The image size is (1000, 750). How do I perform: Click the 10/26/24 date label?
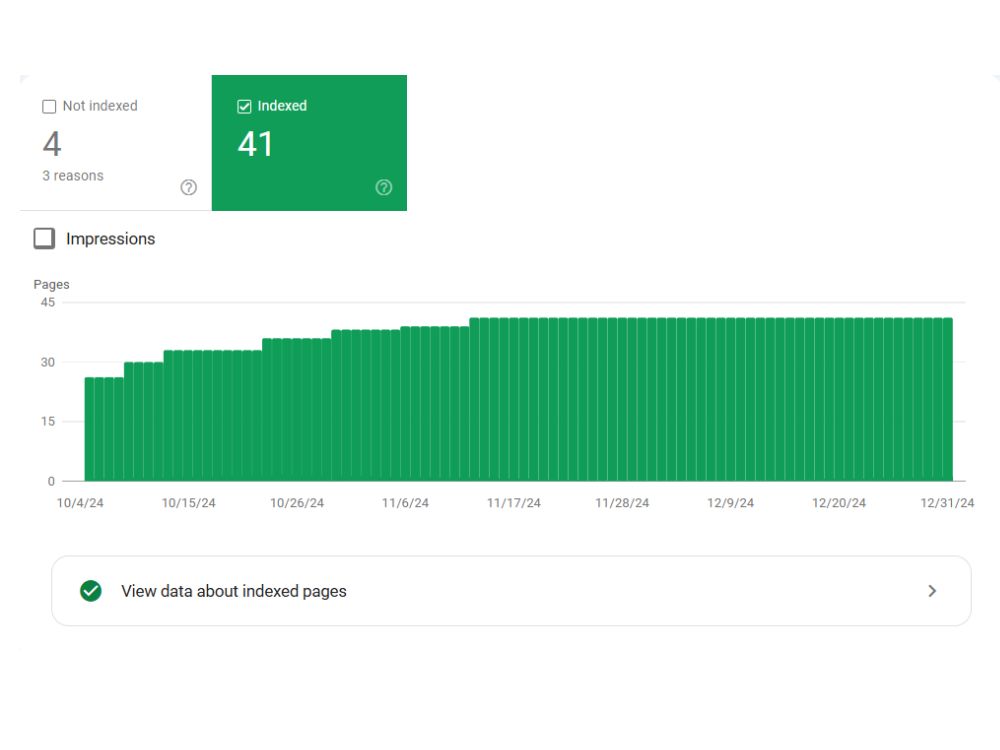(x=297, y=503)
